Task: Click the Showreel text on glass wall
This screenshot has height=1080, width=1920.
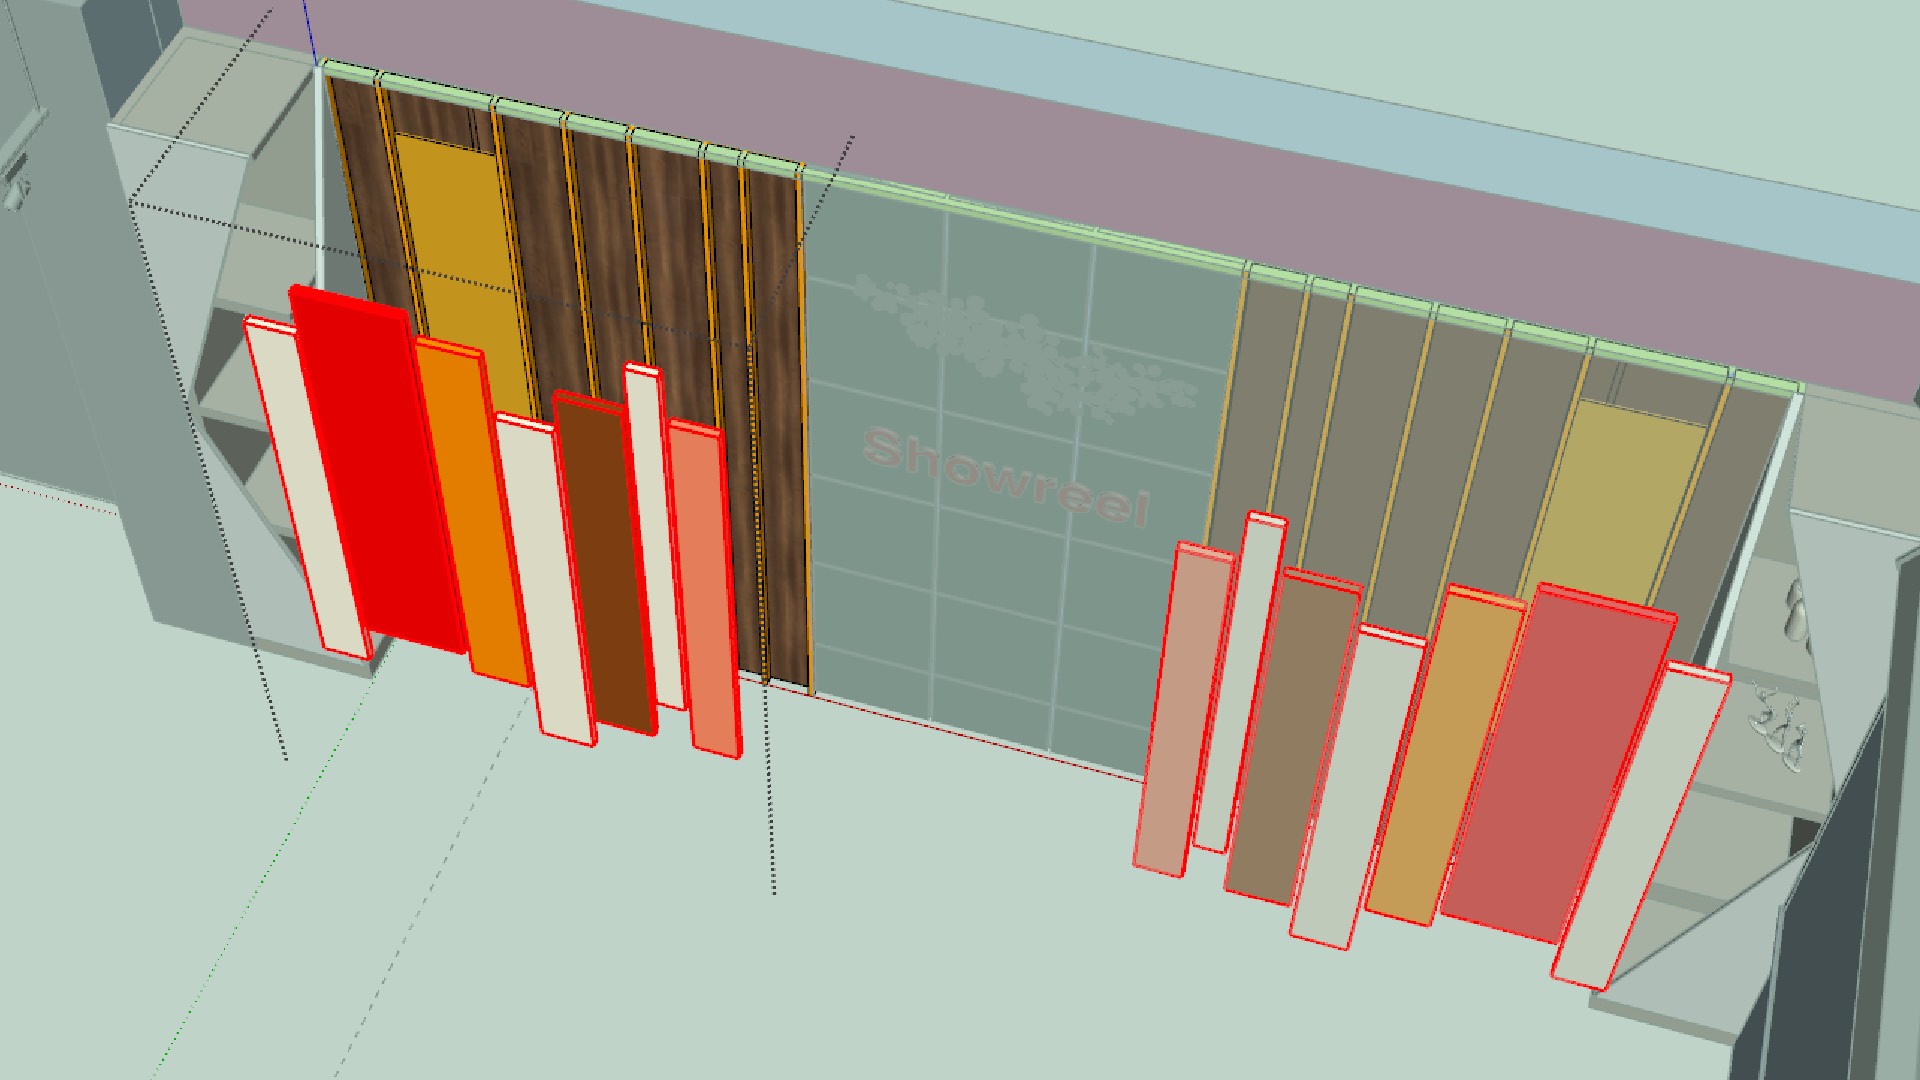Action: [1005, 475]
